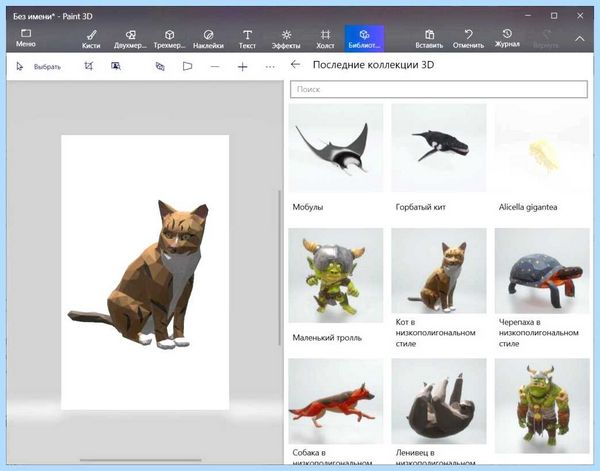Open the Библиотека 3D tab
Screen dimensions: 600x471
tap(364, 39)
